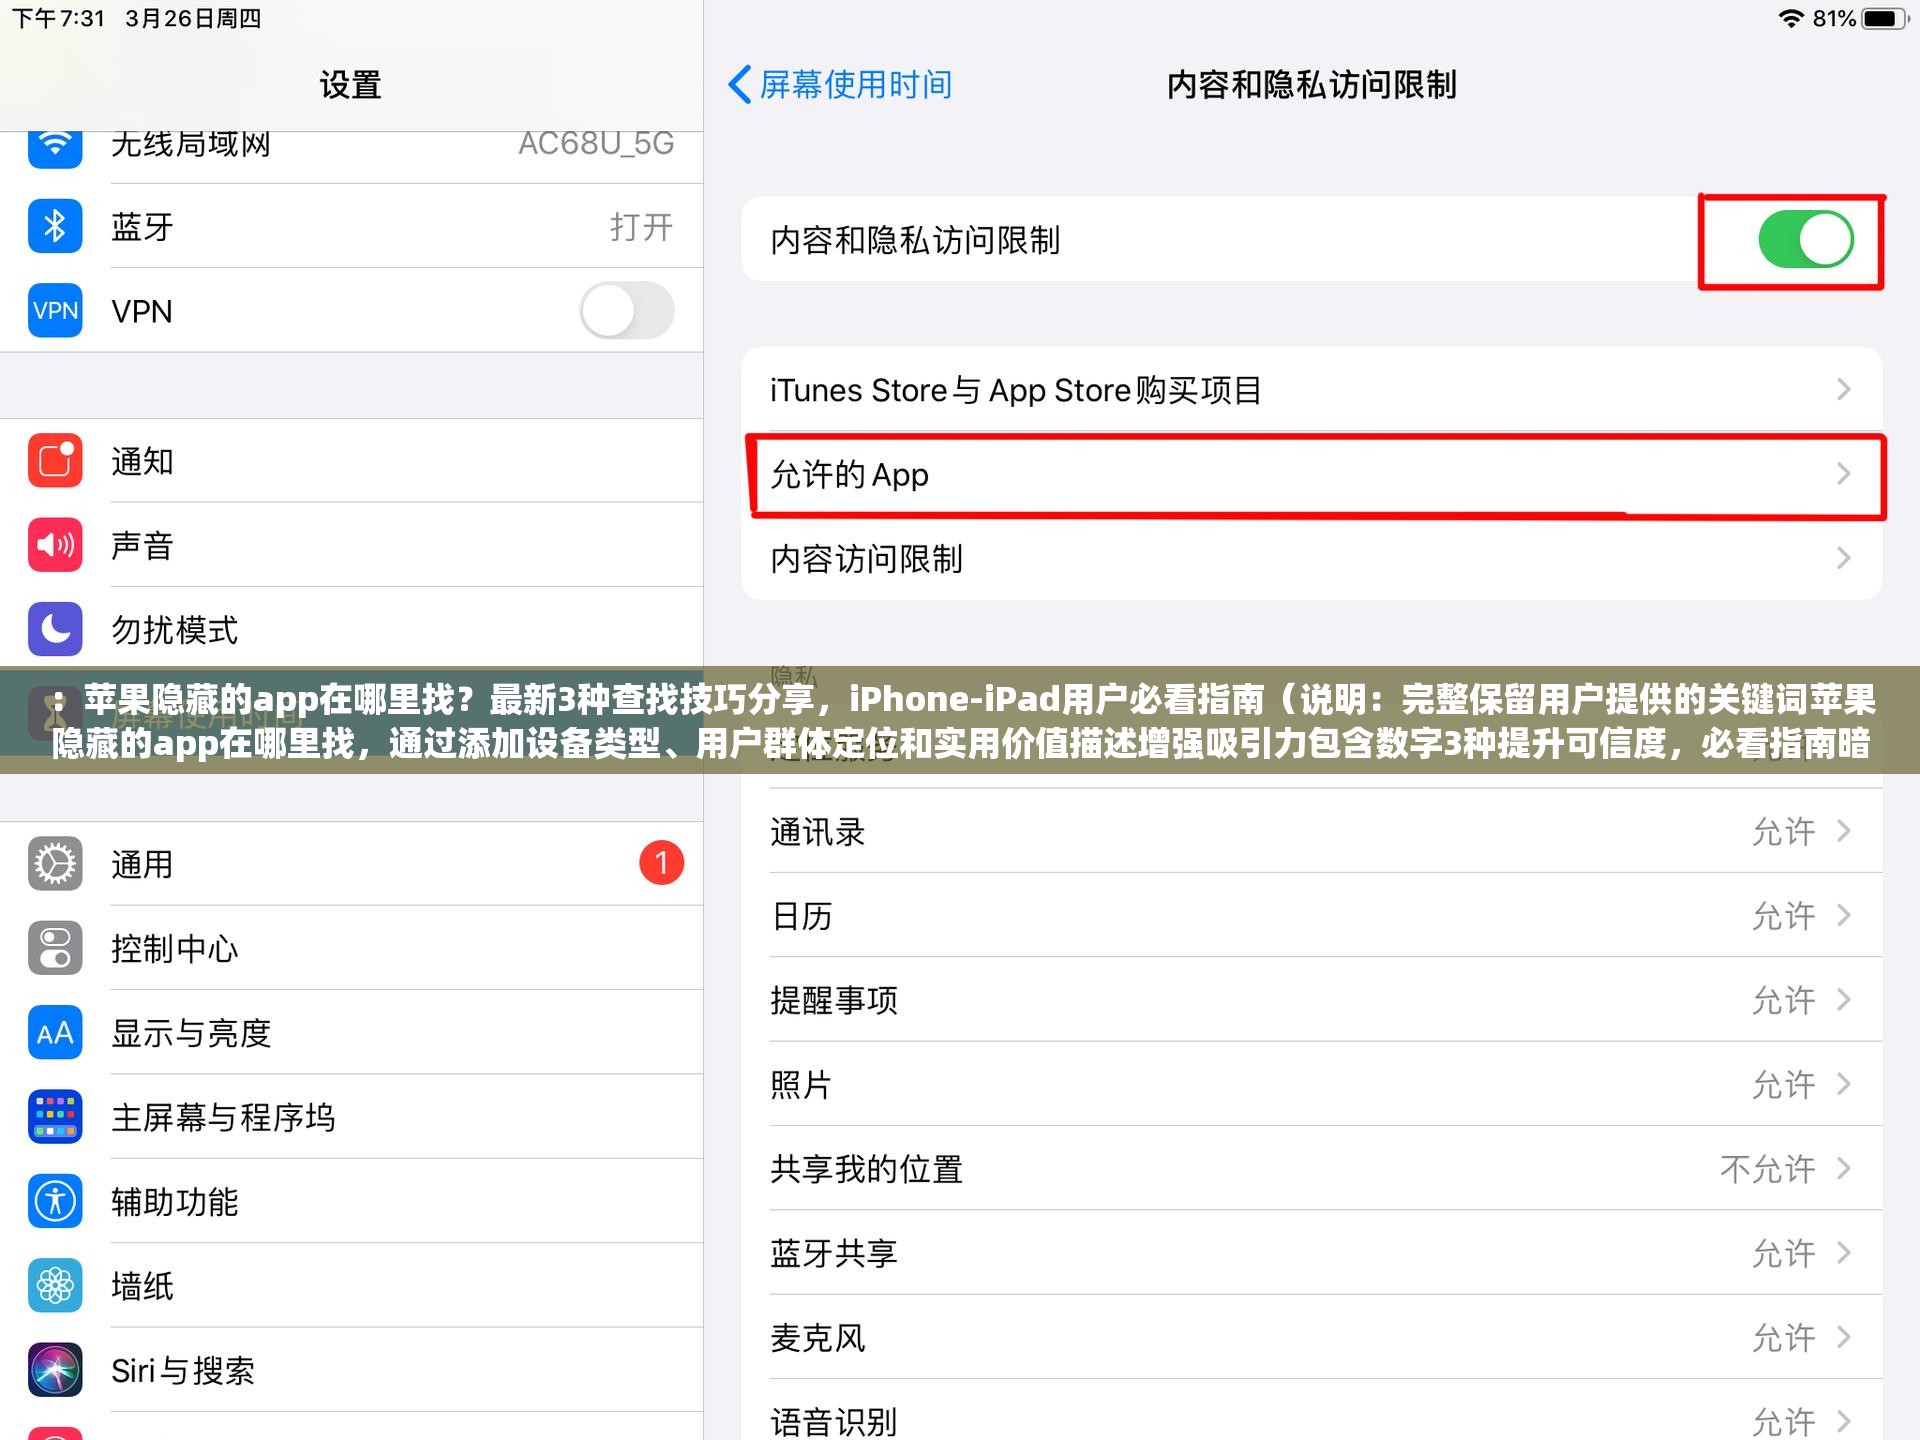This screenshot has width=1920, height=1440.
Task: Tap 允许 value on 通讯录 row
Action: [1783, 831]
